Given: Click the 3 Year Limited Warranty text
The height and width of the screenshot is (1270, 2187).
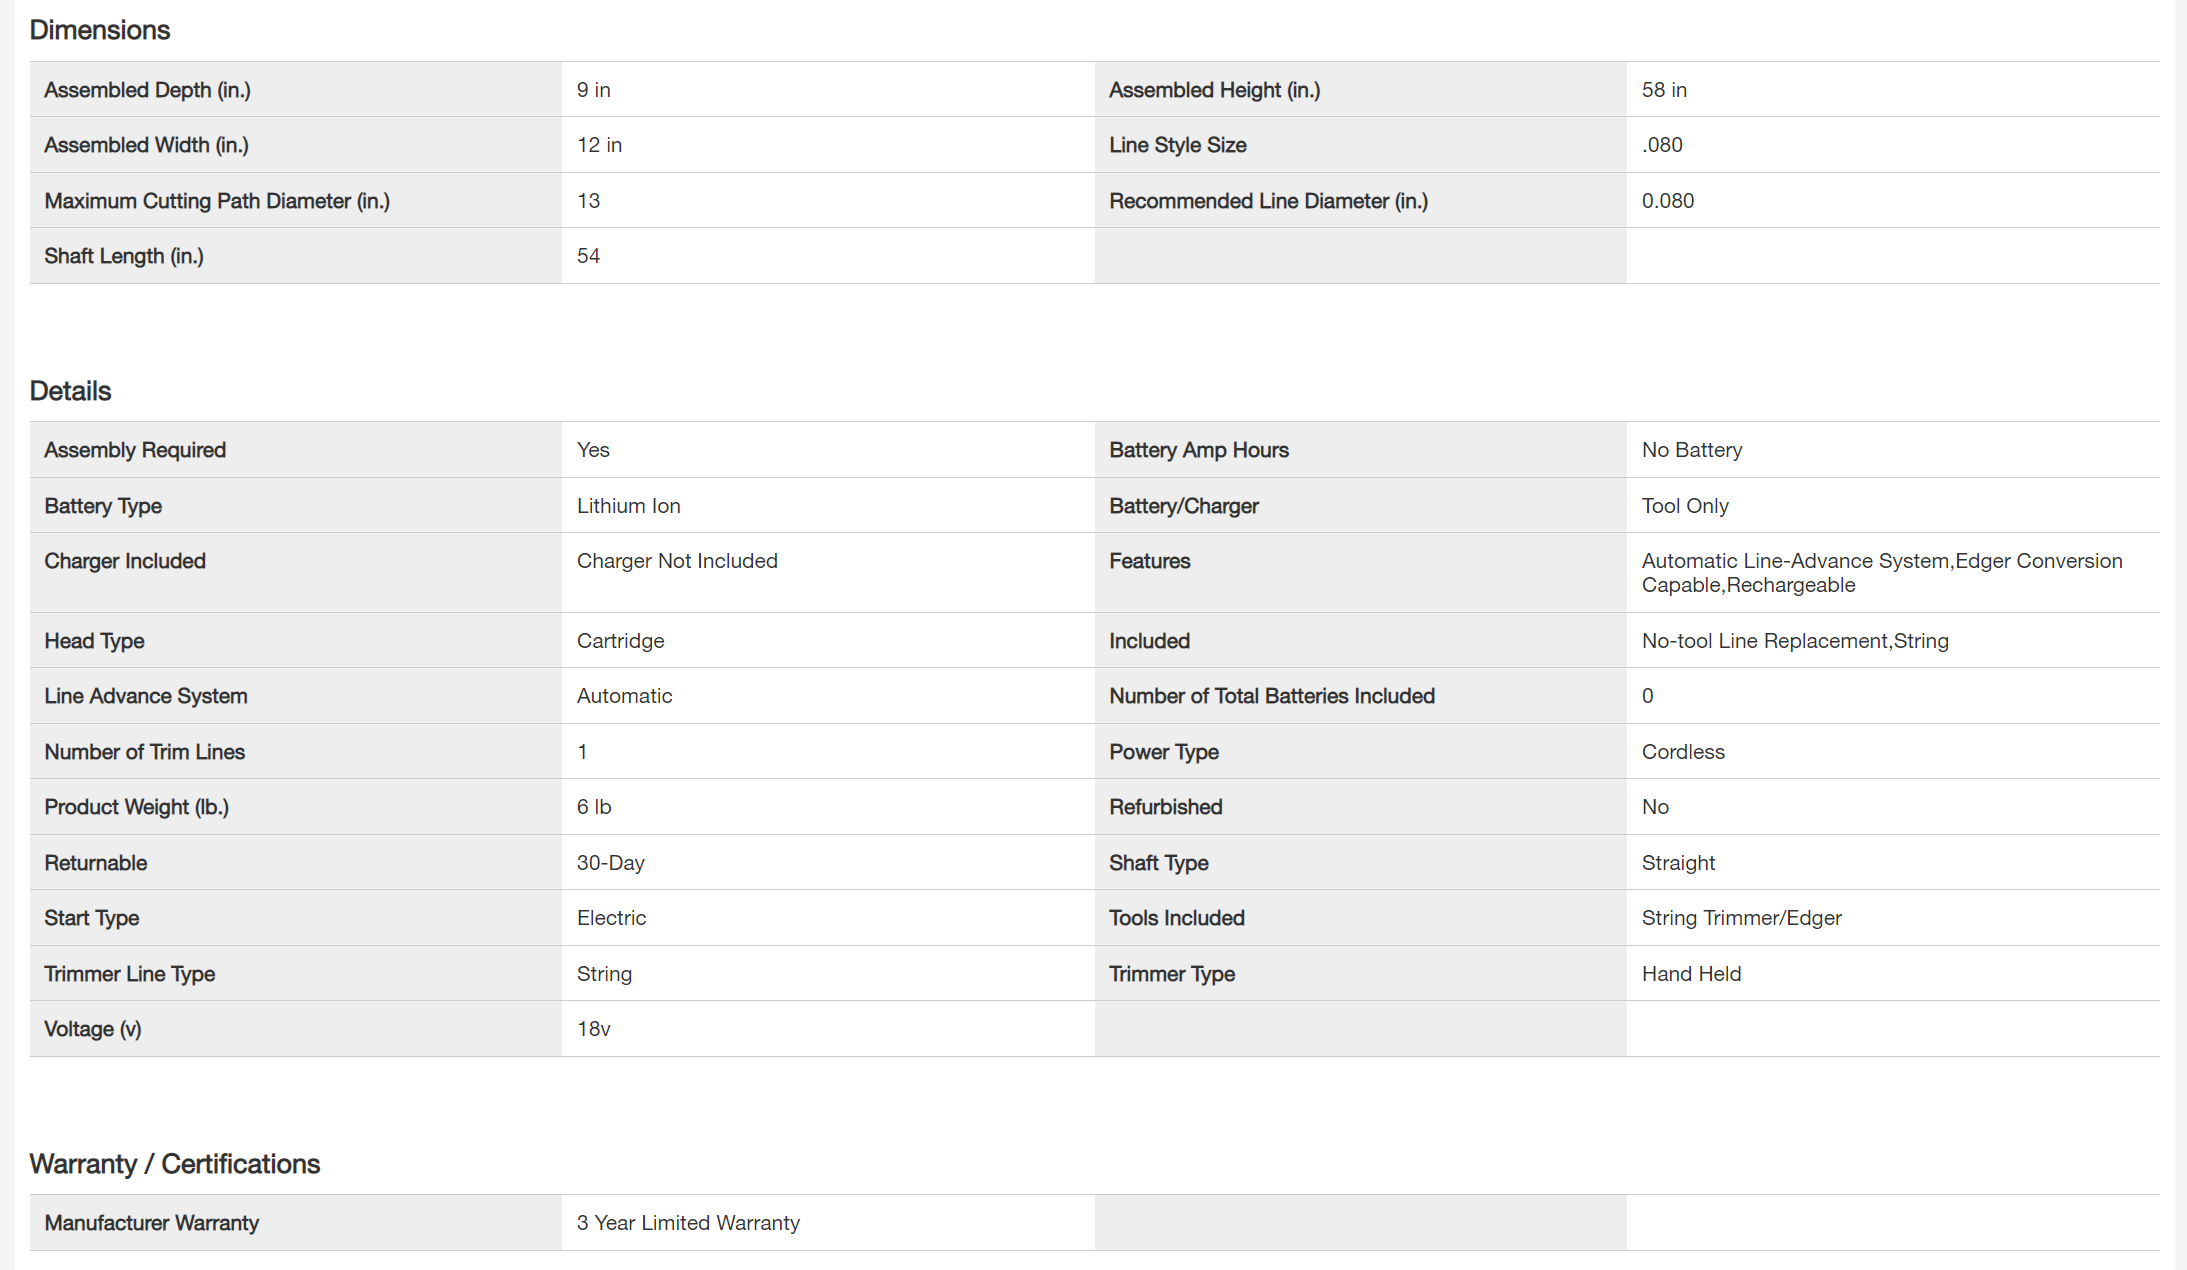Looking at the screenshot, I should 688,1223.
